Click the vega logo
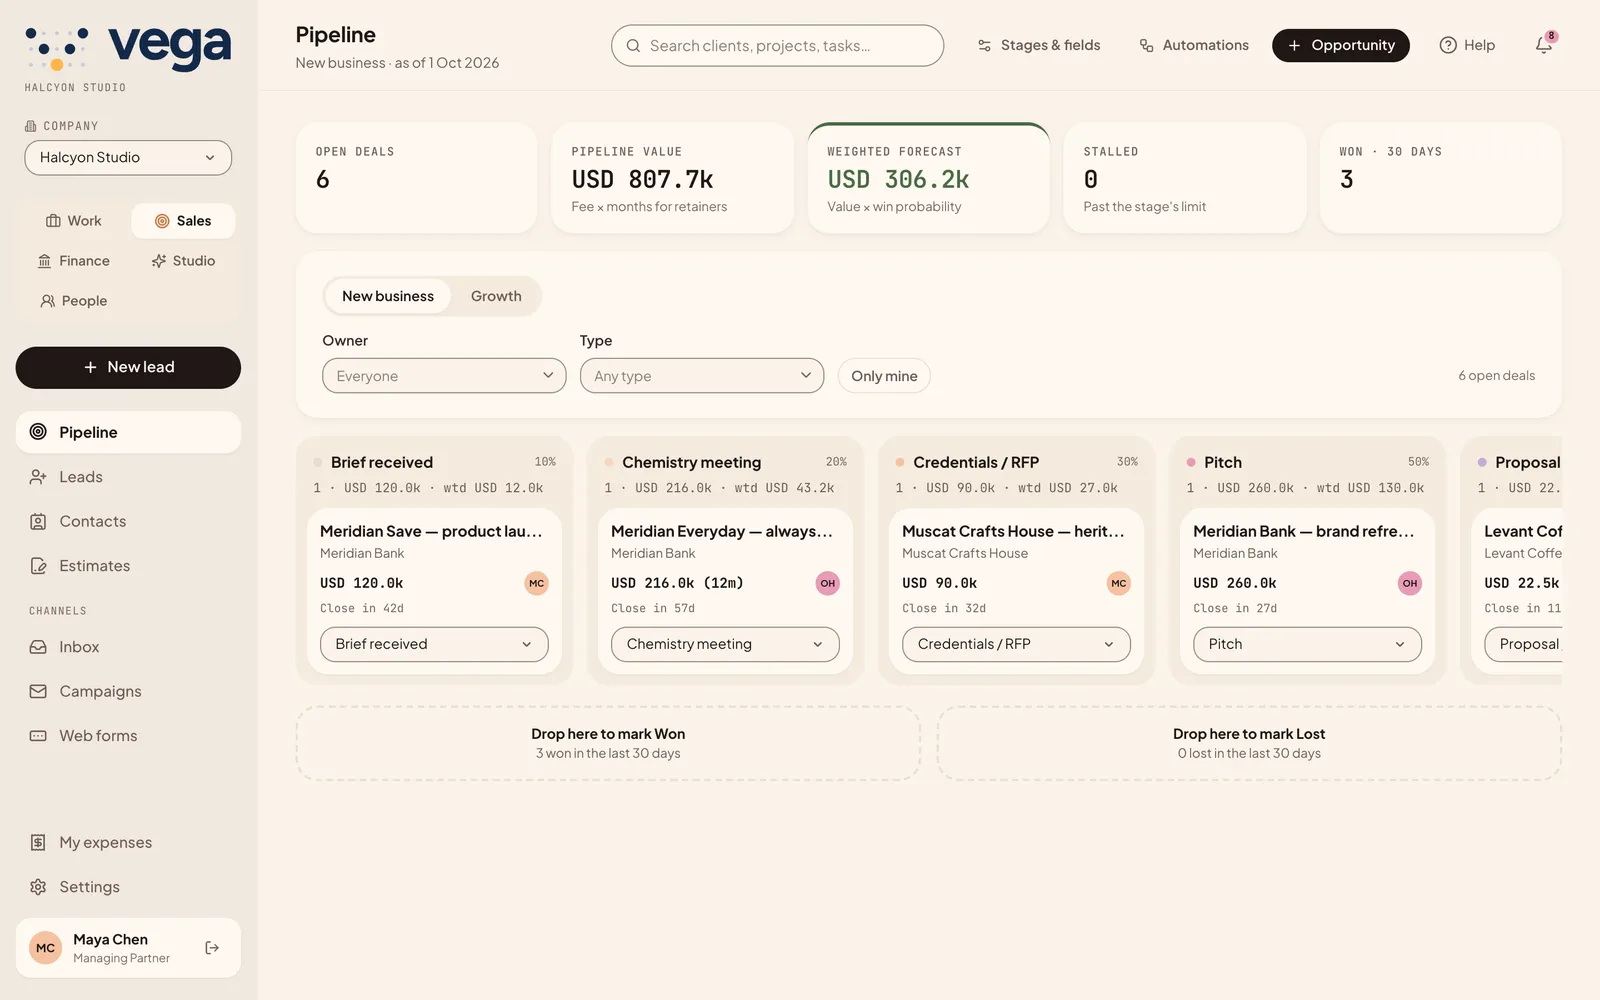1600x1000 pixels. [x=128, y=50]
